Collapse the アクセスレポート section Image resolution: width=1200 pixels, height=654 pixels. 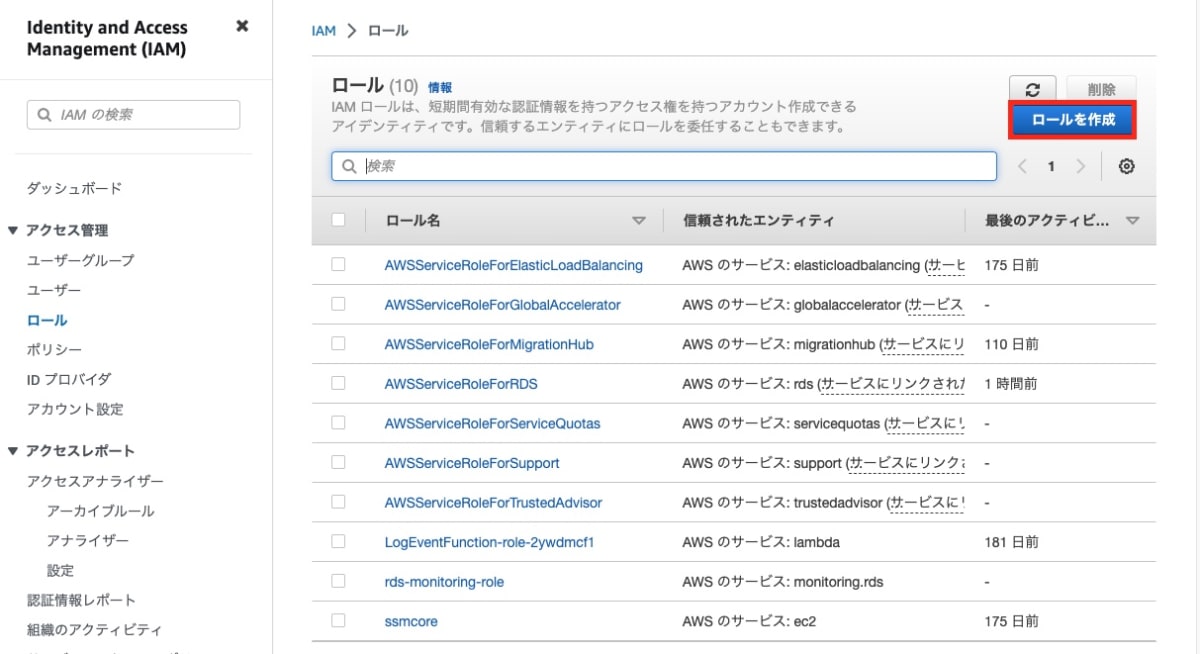13,451
